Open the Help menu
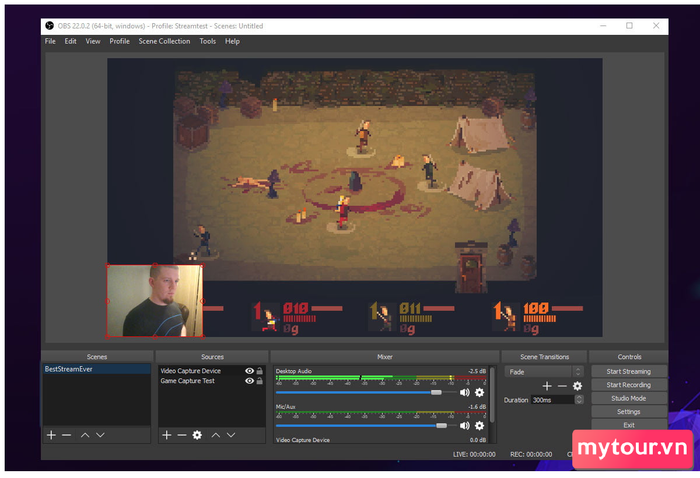700x478 pixels. (232, 41)
